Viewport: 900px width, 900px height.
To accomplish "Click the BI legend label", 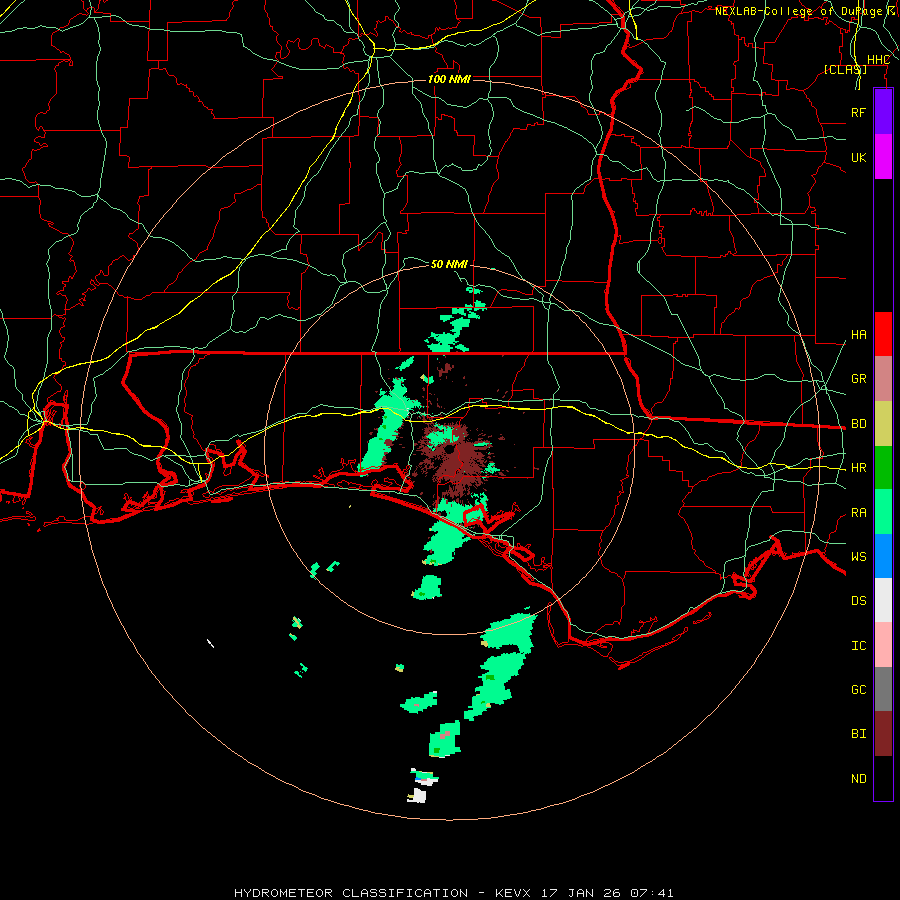I will 858,734.
